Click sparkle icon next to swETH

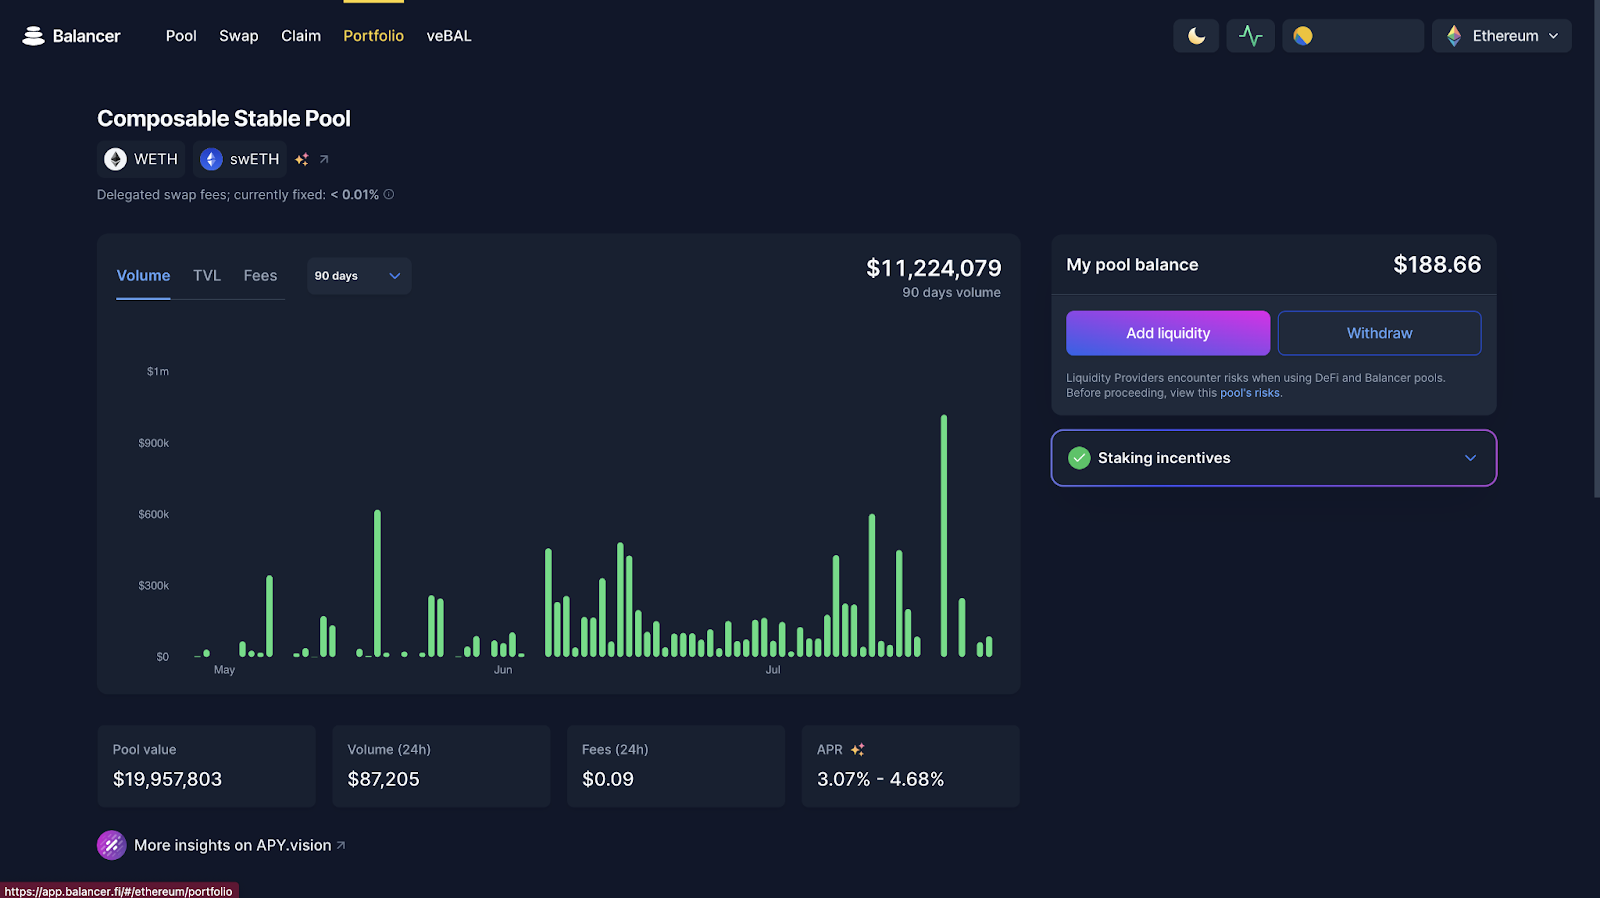point(302,159)
